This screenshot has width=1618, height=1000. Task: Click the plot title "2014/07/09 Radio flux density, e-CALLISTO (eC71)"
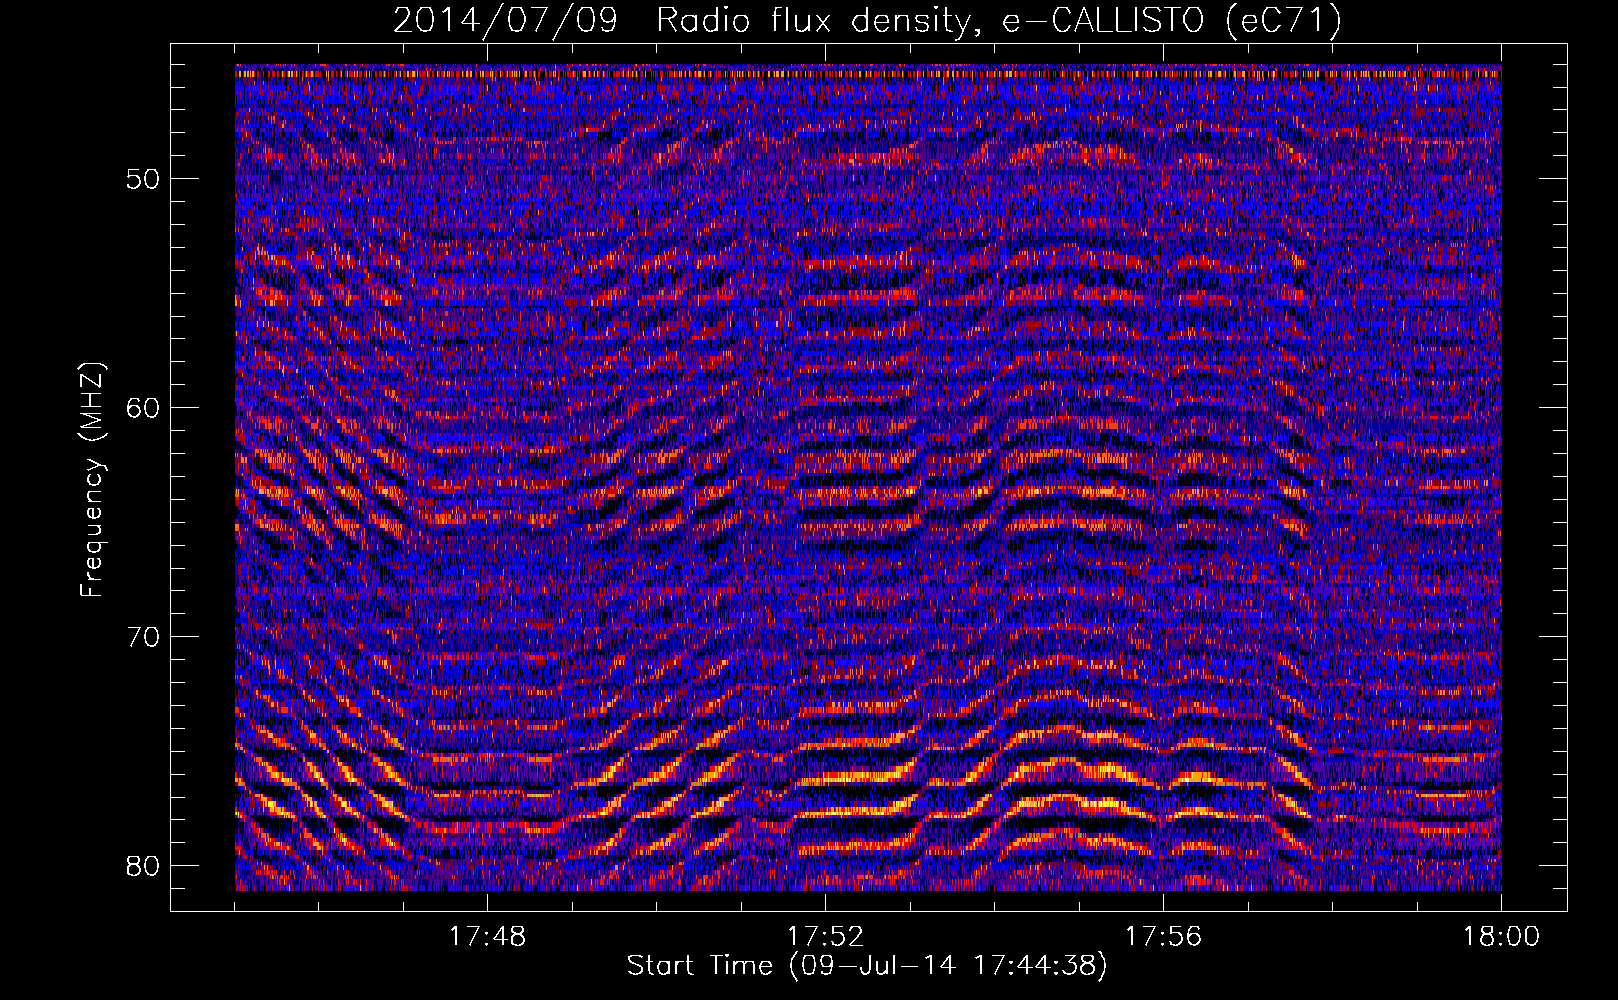tap(867, 20)
